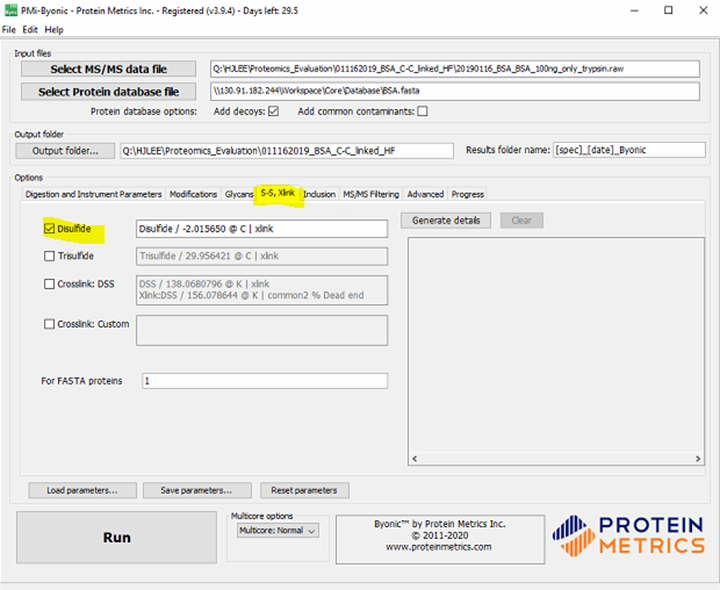Image resolution: width=720 pixels, height=590 pixels.
Task: Switch to Digestion and Instrument Parameters tab
Action: pos(94,194)
